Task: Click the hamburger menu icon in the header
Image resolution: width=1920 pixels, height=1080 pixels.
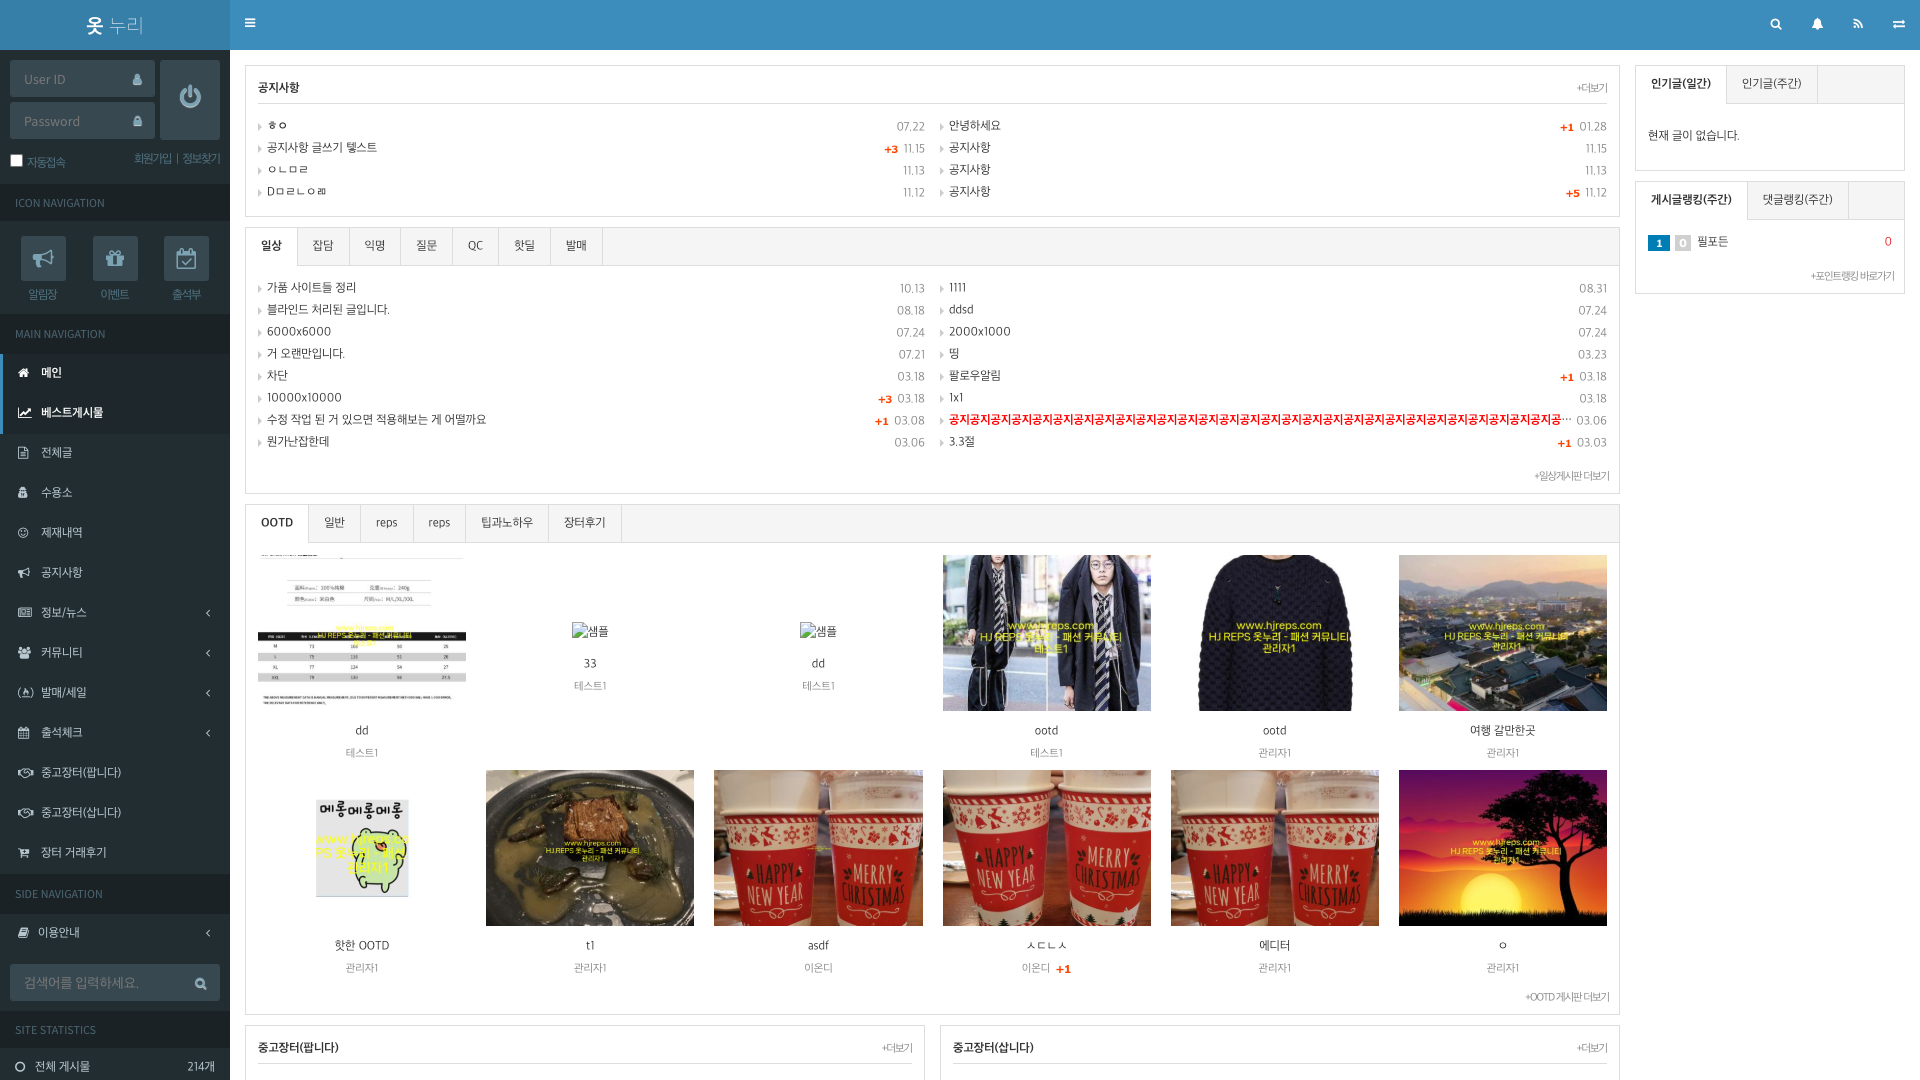Action: tap(250, 23)
